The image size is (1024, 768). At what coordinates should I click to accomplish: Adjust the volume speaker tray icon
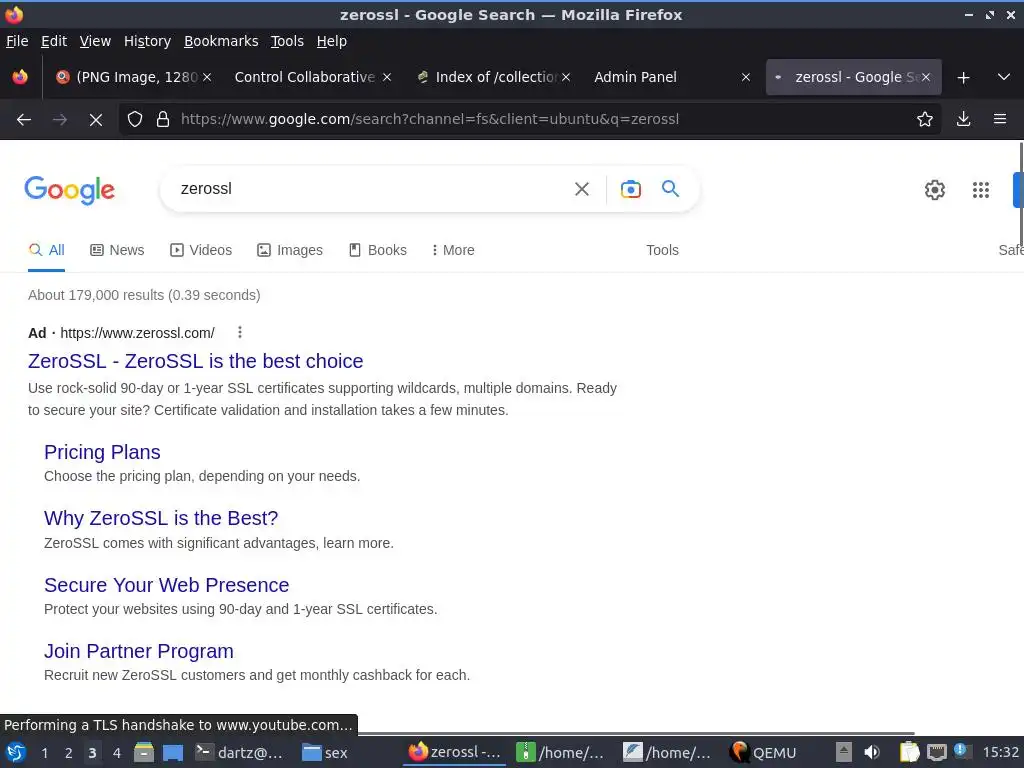871,753
